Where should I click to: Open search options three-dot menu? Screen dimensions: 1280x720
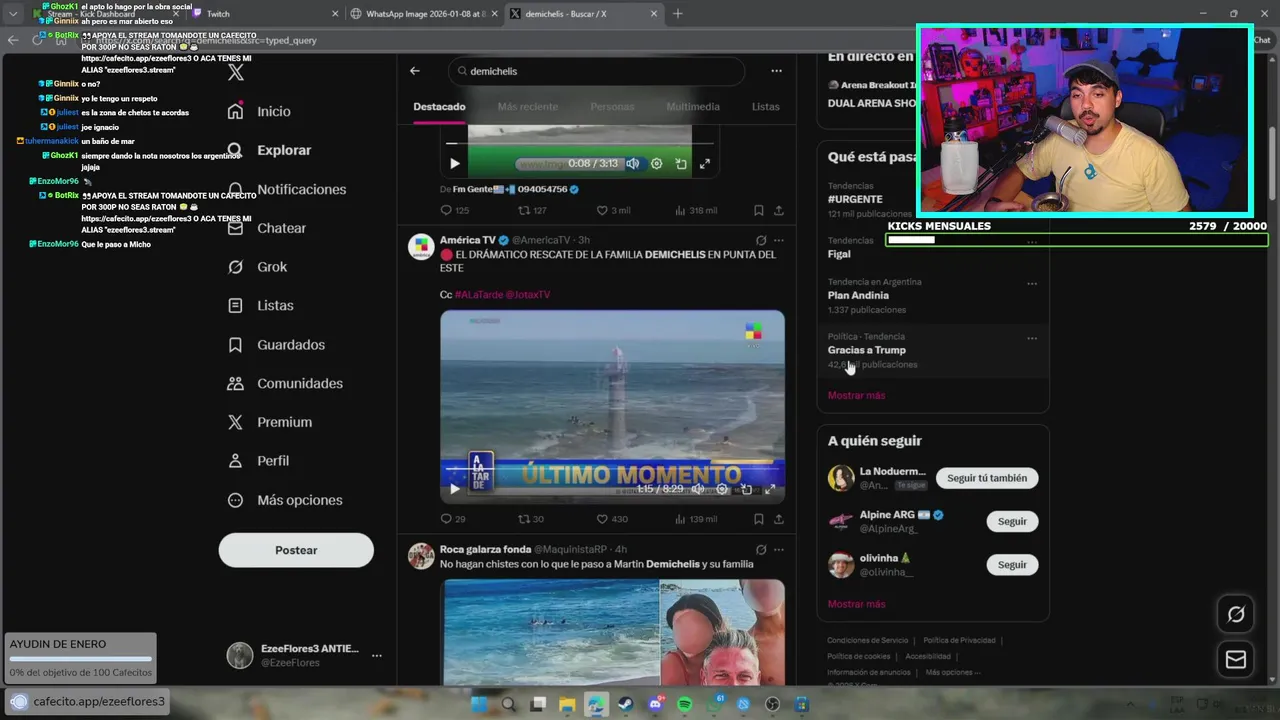pyautogui.click(x=776, y=71)
